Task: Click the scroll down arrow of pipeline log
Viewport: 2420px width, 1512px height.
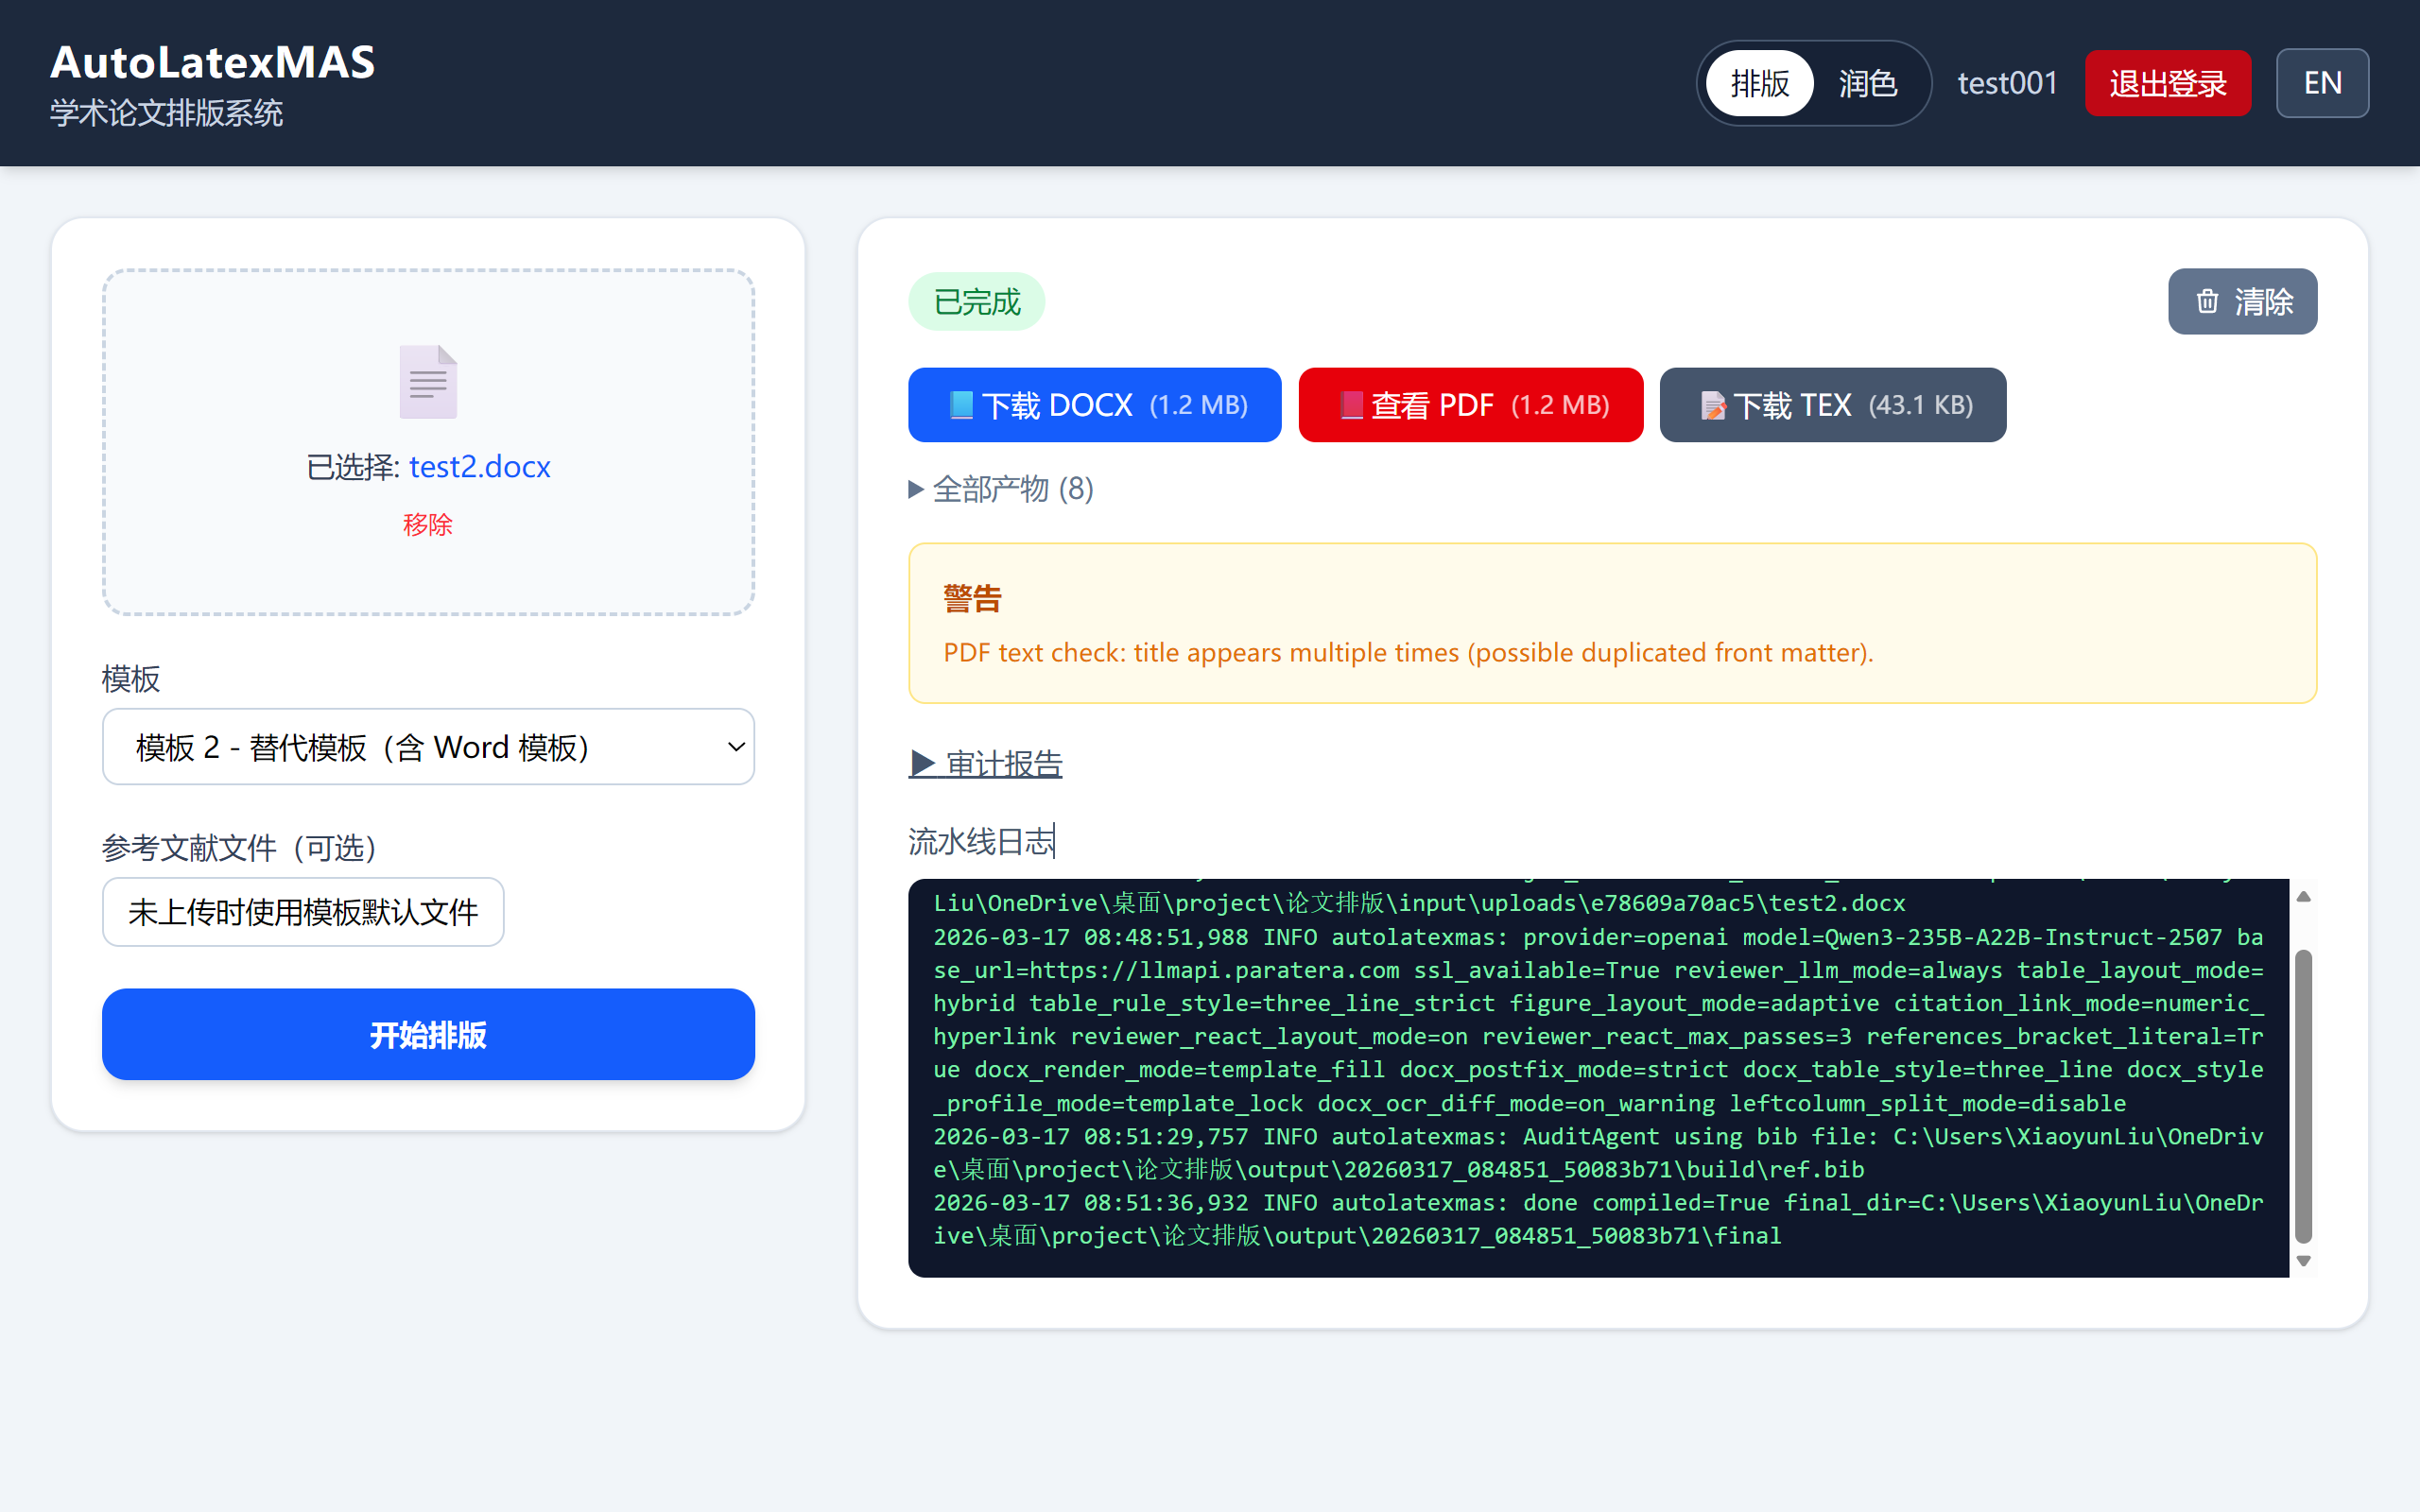Action: tap(2303, 1261)
